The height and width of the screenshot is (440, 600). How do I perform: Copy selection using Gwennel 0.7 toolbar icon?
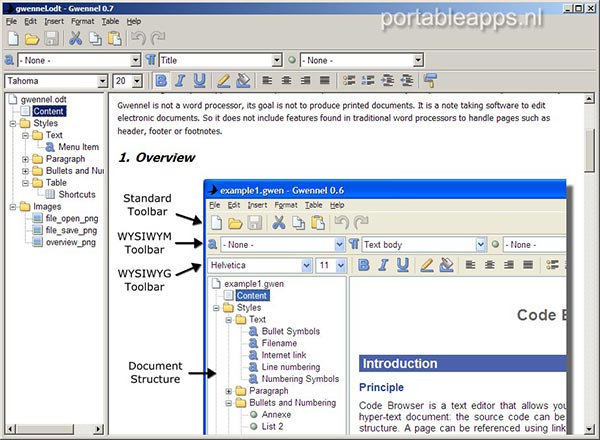[95, 39]
